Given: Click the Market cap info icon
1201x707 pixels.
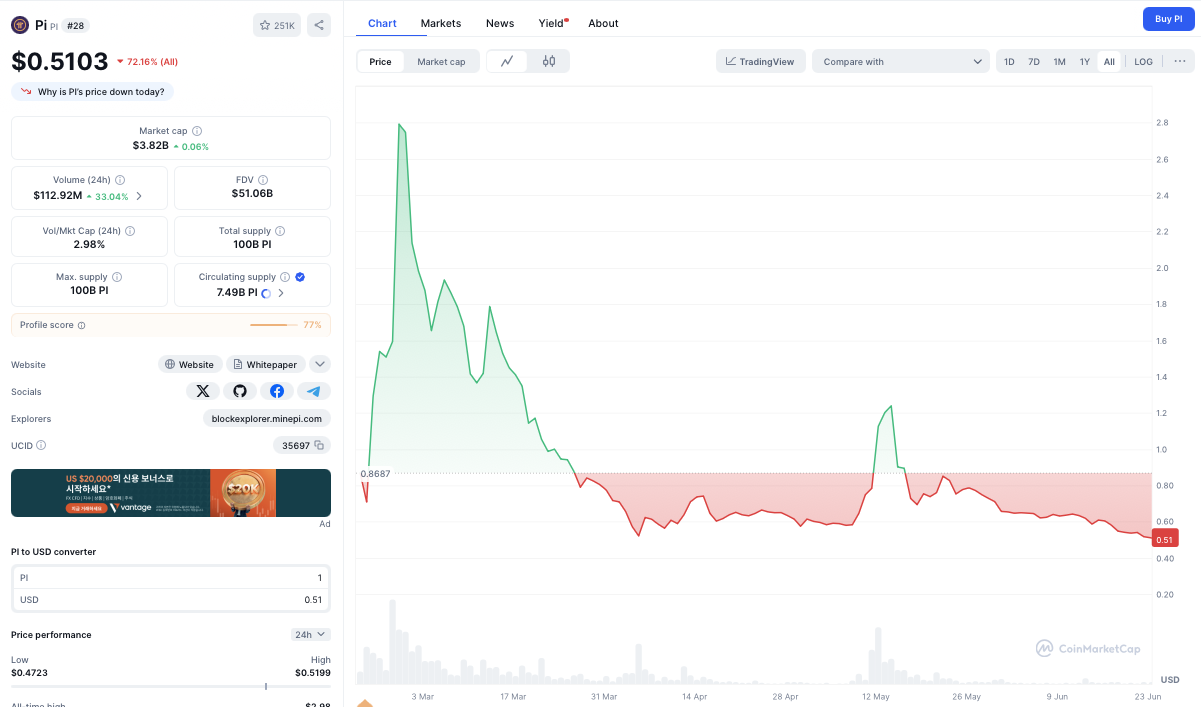Looking at the screenshot, I should 197,131.
